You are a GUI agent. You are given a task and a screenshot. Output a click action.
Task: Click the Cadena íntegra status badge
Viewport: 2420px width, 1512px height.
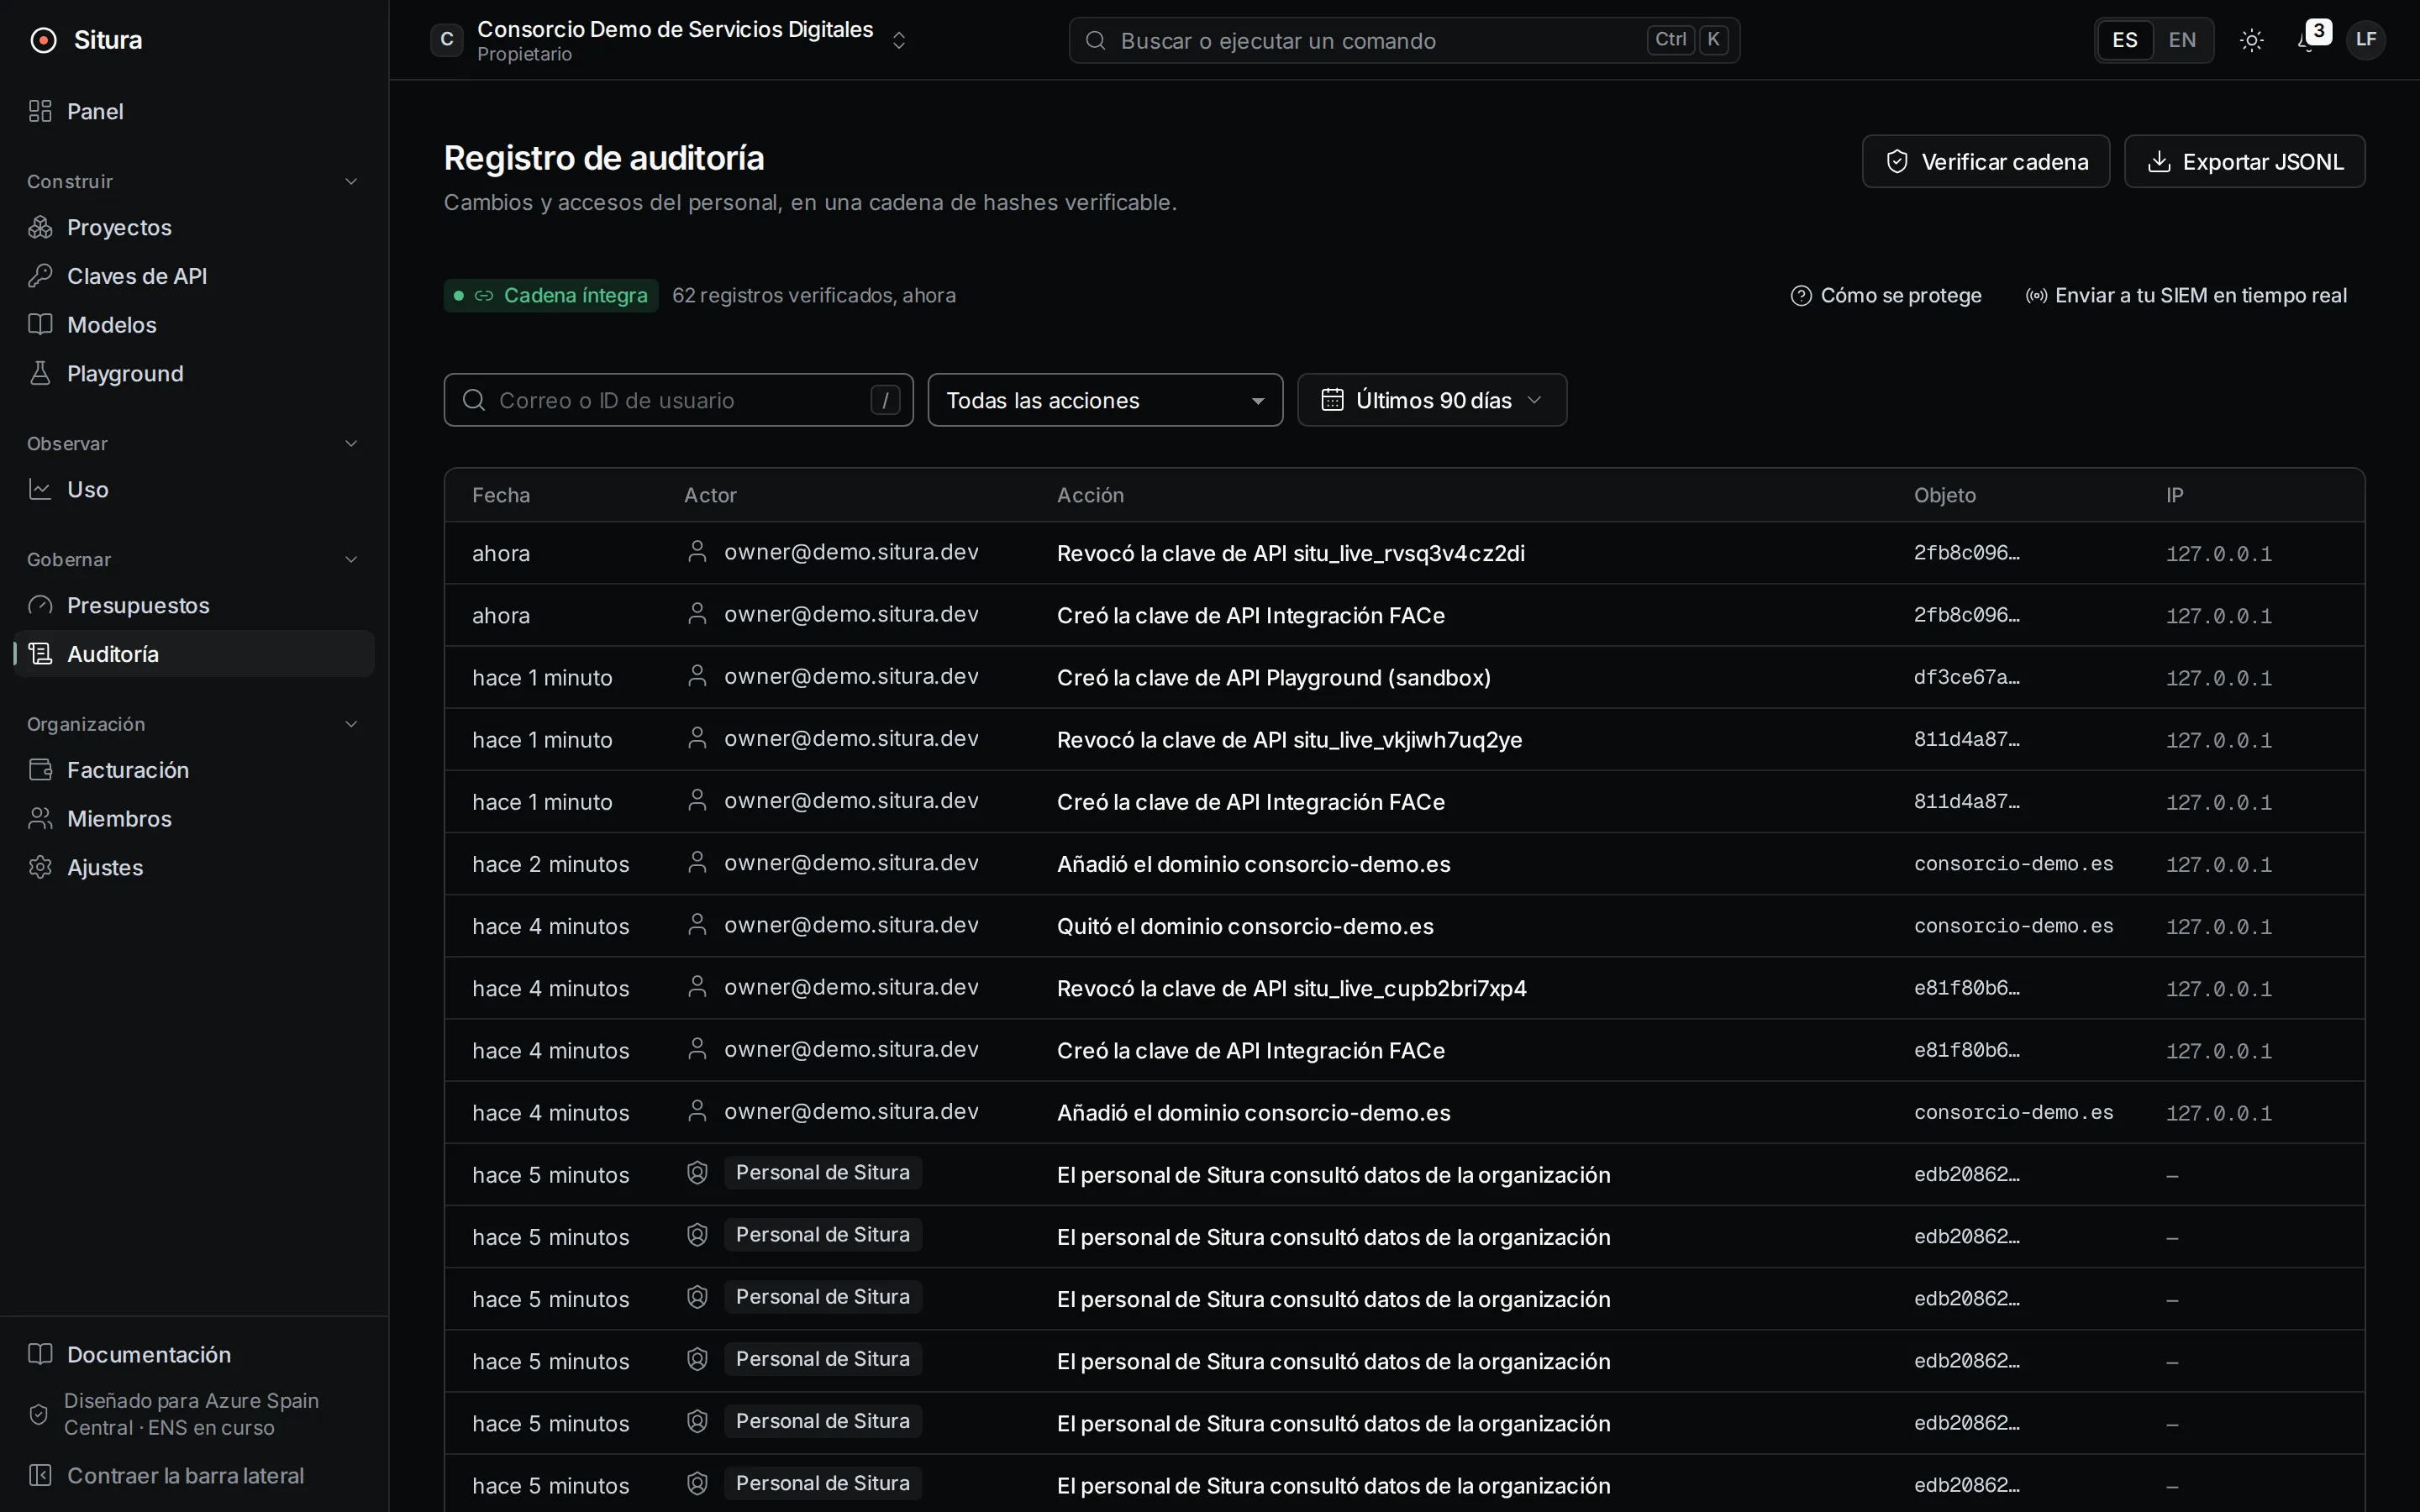click(x=551, y=296)
